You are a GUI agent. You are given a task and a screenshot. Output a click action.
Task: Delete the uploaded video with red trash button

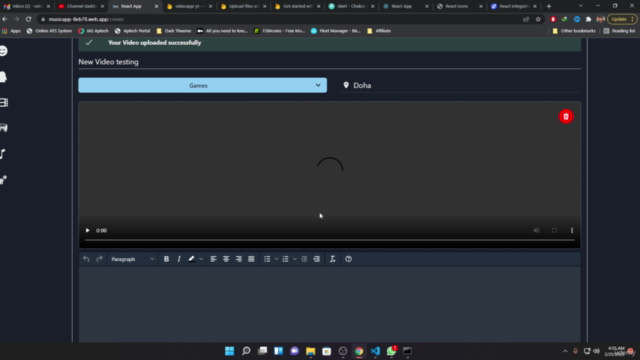[x=566, y=117]
